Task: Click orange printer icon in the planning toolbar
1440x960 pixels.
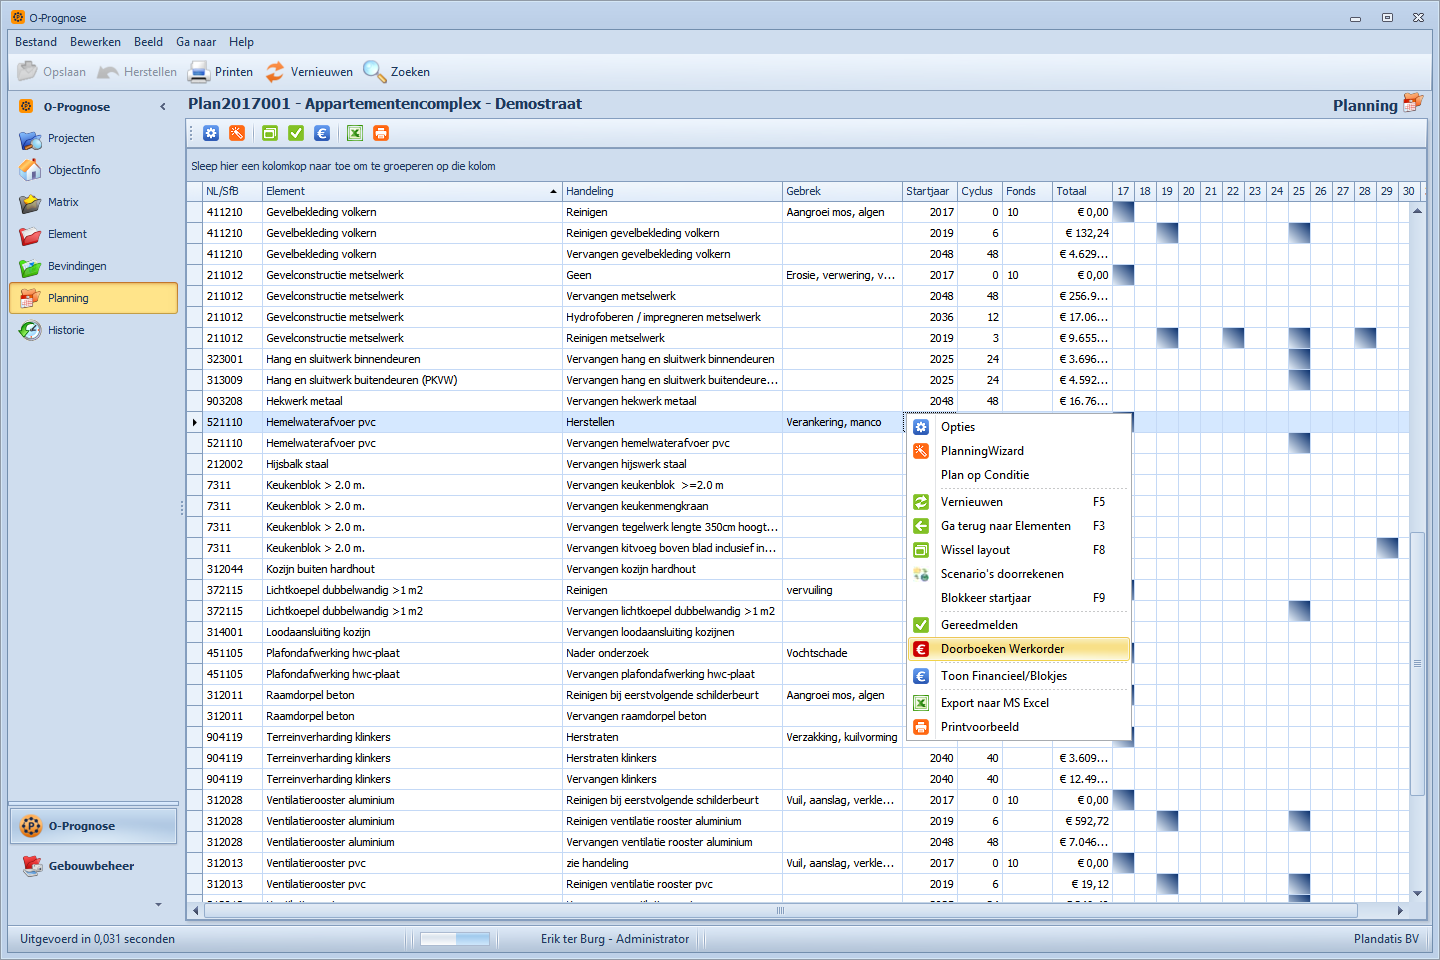Action: point(381,133)
